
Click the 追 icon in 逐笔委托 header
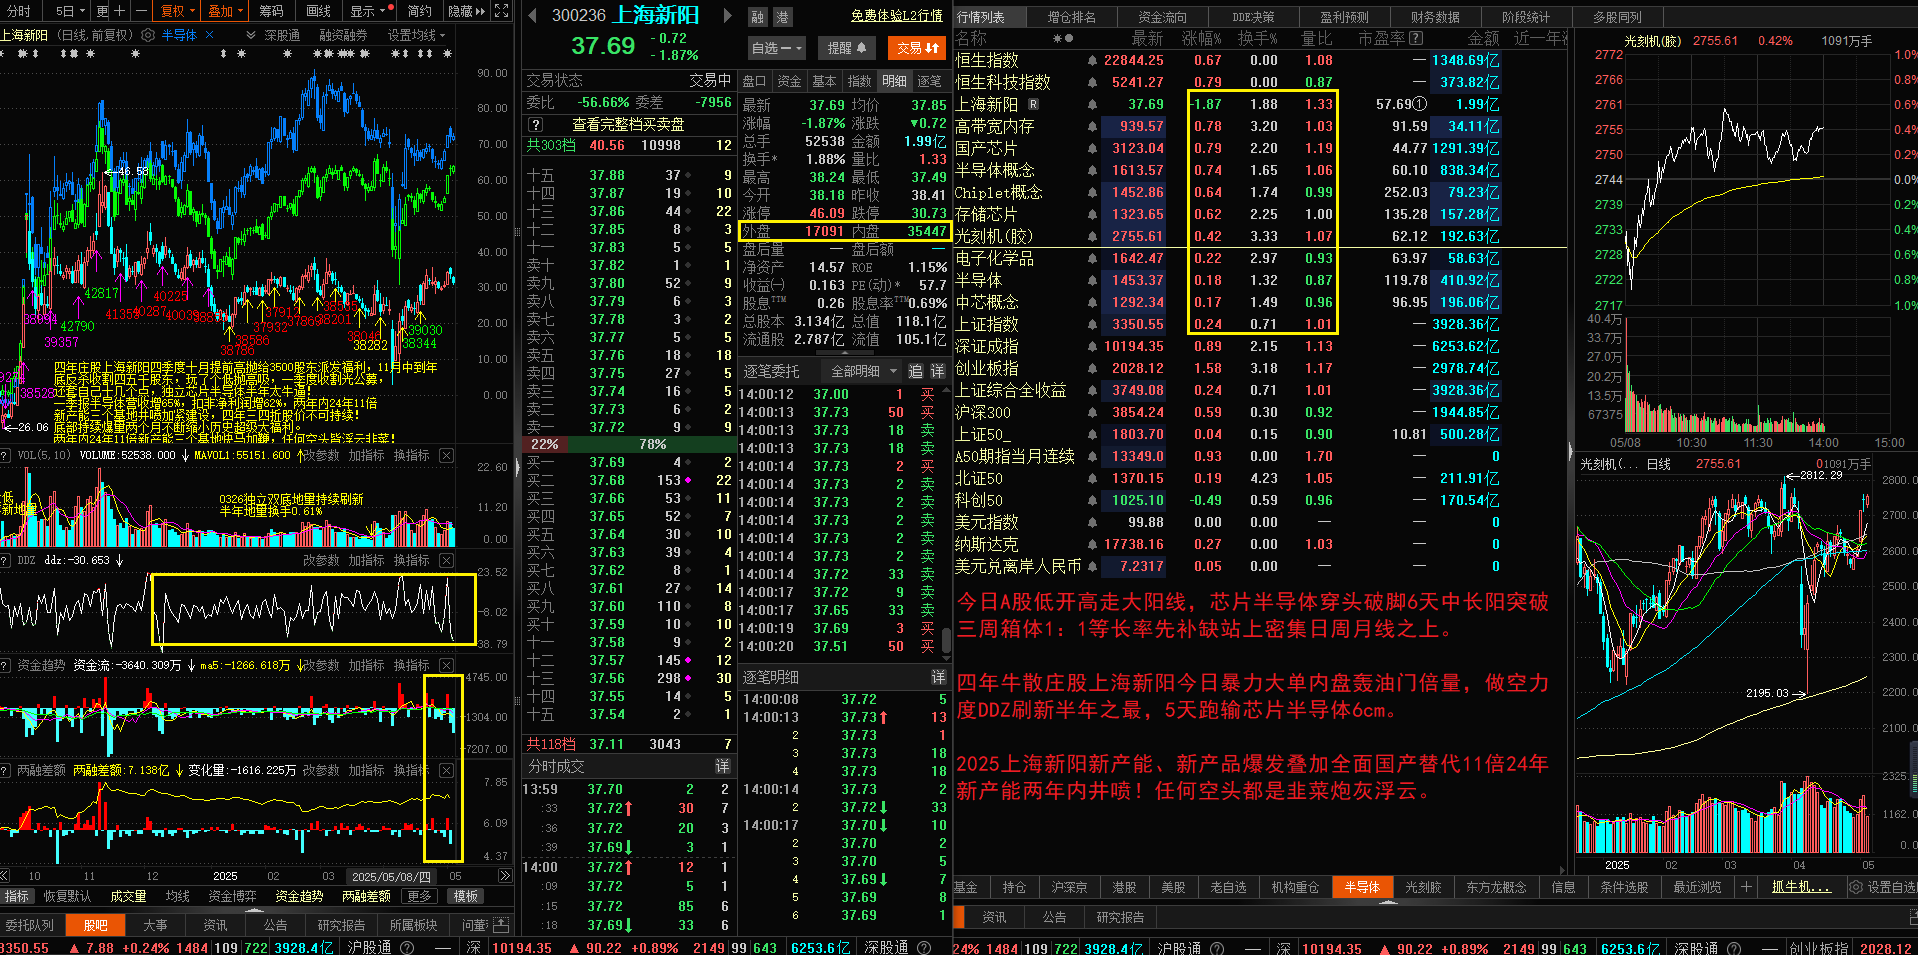(x=915, y=371)
